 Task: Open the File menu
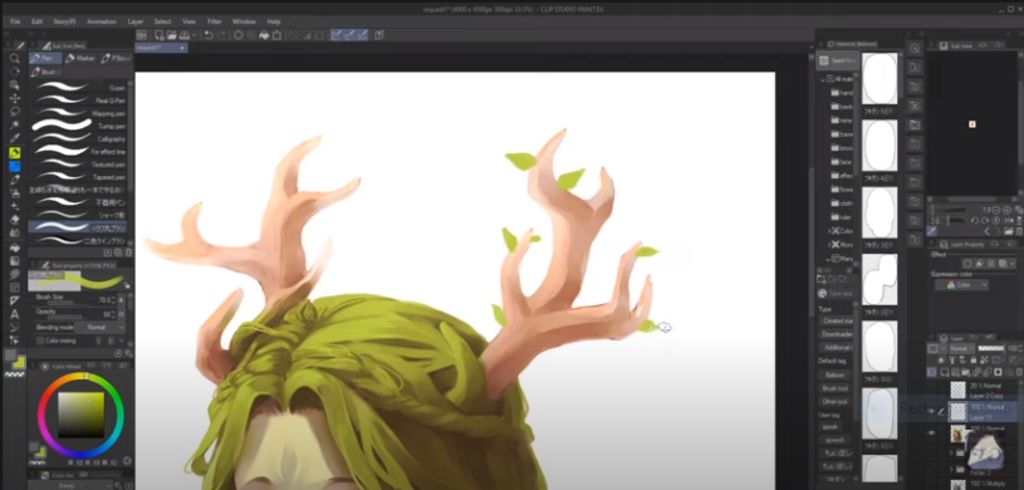point(16,22)
